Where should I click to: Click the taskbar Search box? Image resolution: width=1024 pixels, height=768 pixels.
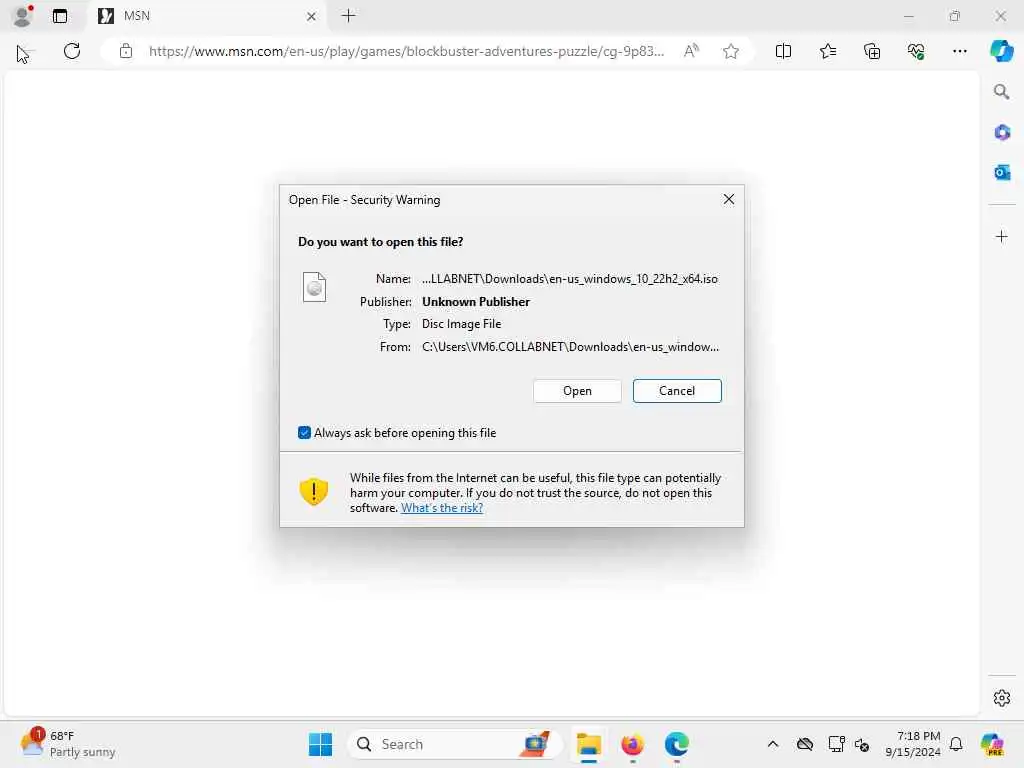click(455, 744)
